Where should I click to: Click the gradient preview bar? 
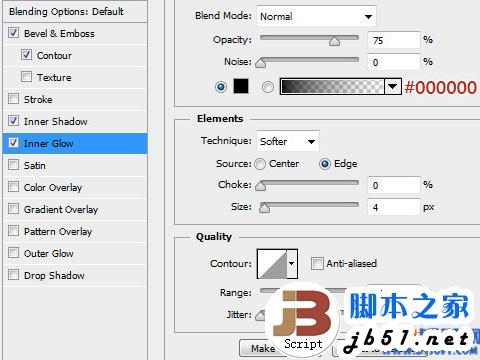332,87
